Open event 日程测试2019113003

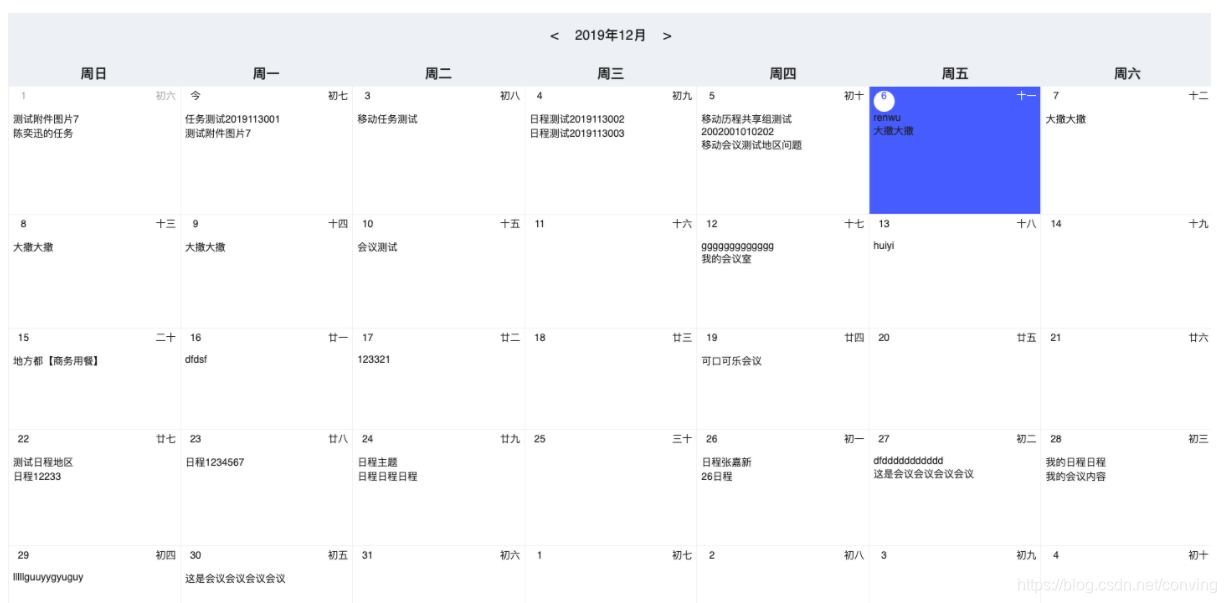pos(577,133)
